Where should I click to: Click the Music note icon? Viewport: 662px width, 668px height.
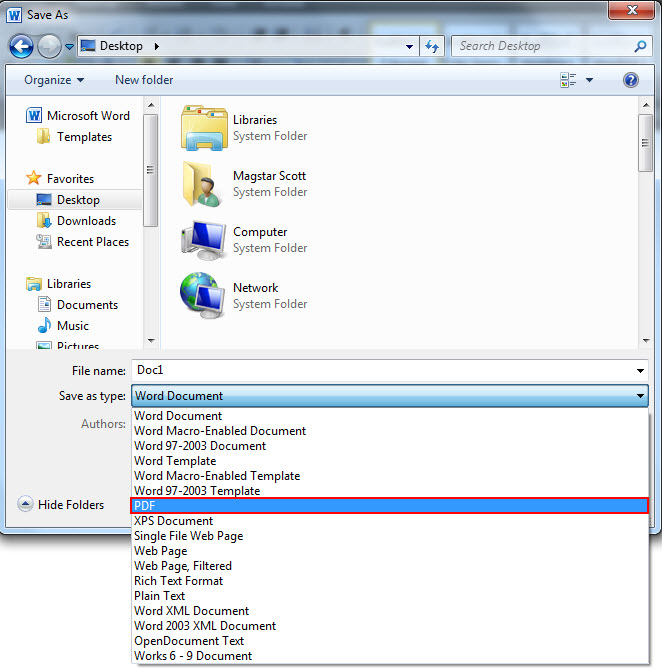[x=44, y=325]
